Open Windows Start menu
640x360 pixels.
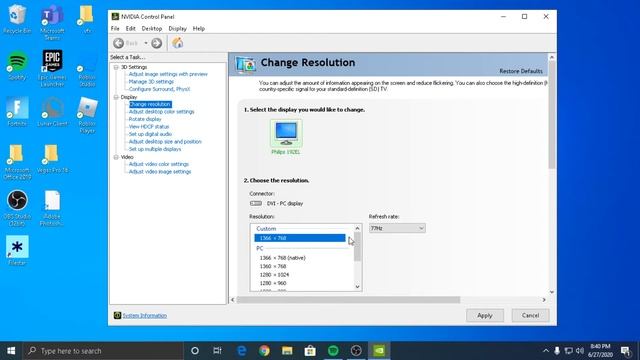pyautogui.click(x=11, y=351)
